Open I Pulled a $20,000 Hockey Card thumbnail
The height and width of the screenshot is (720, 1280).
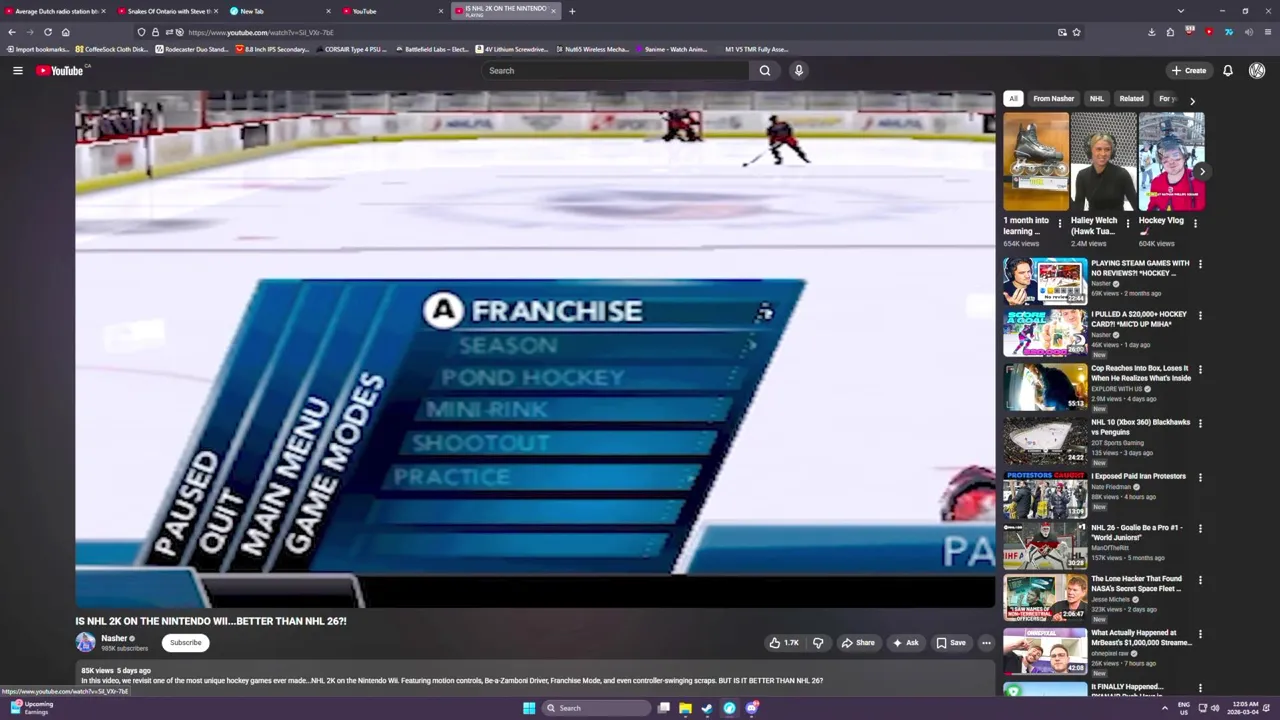[1045, 333]
